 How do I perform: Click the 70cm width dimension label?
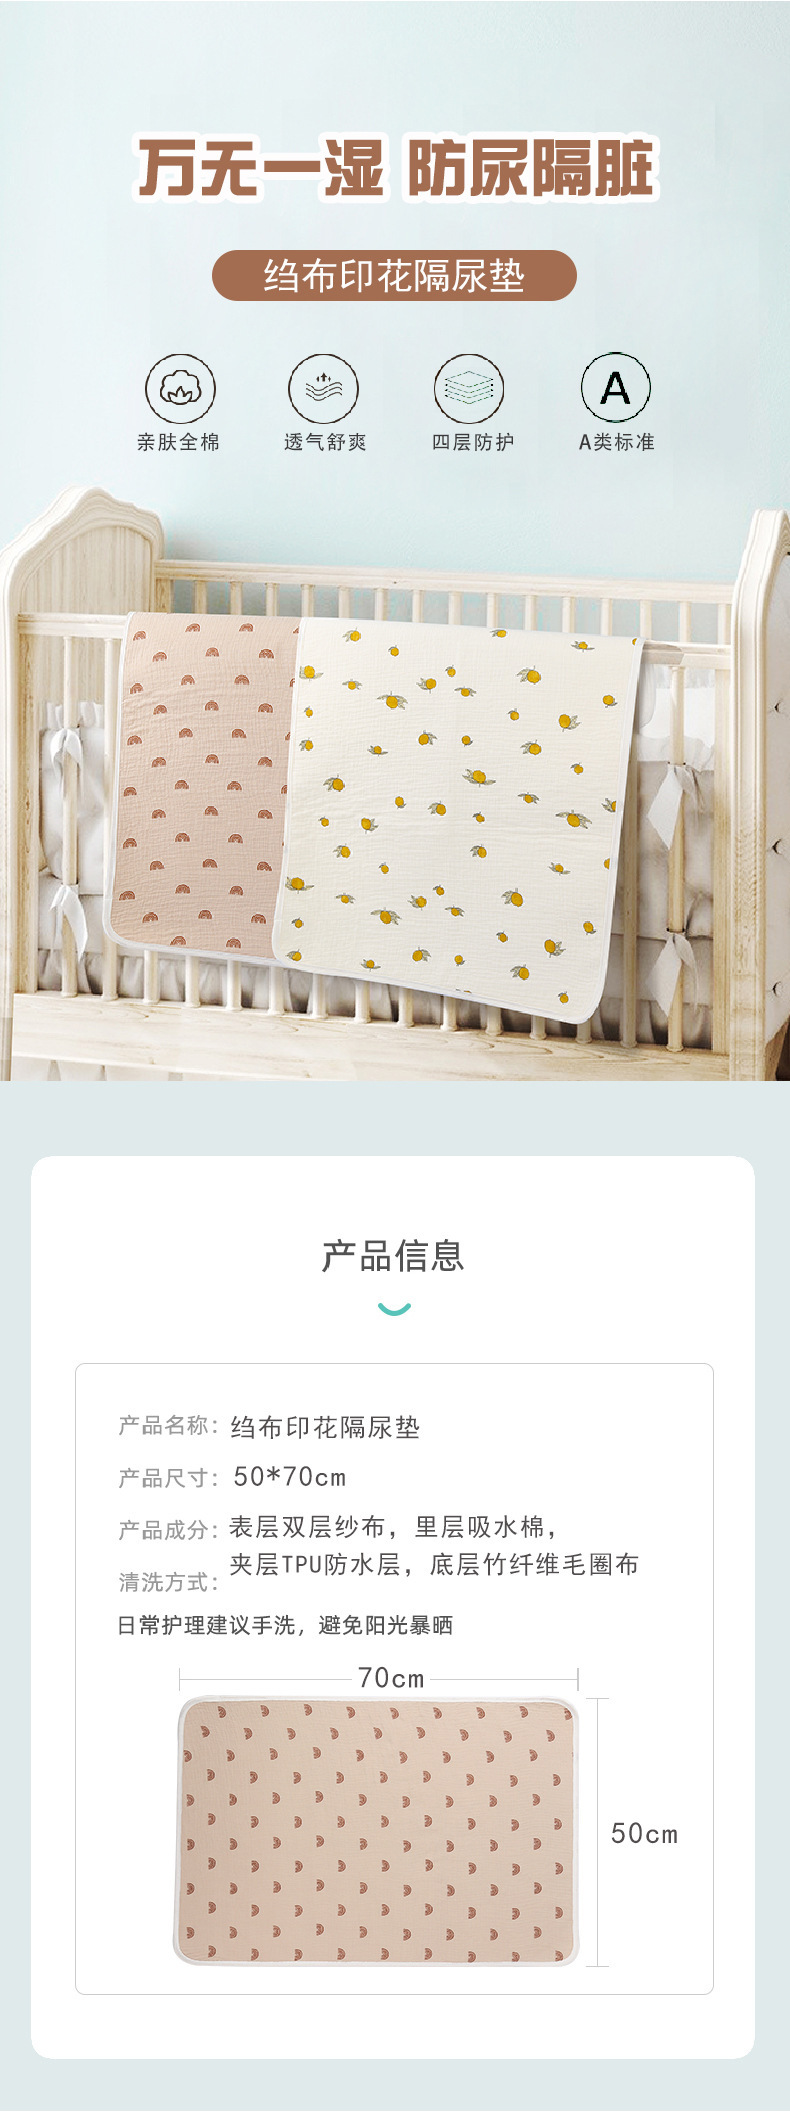coord(391,1678)
